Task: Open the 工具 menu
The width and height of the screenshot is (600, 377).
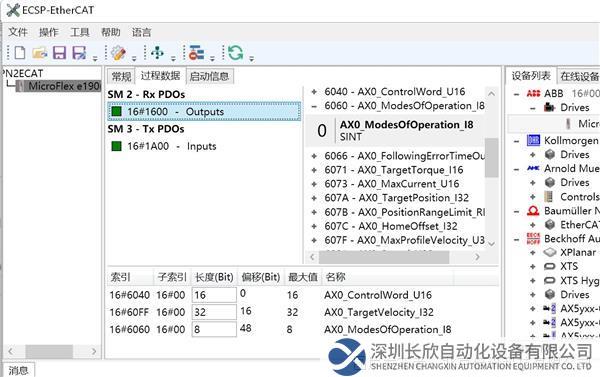Action: [x=80, y=32]
